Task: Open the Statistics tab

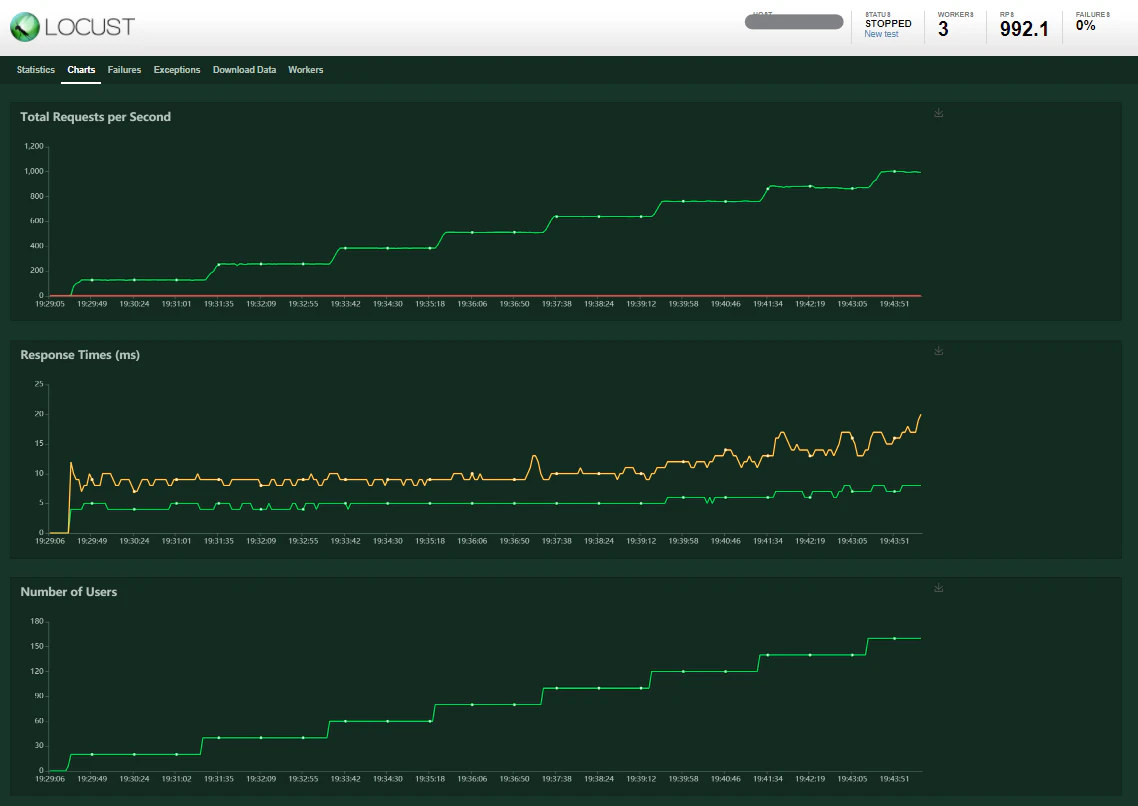Action: (x=36, y=70)
